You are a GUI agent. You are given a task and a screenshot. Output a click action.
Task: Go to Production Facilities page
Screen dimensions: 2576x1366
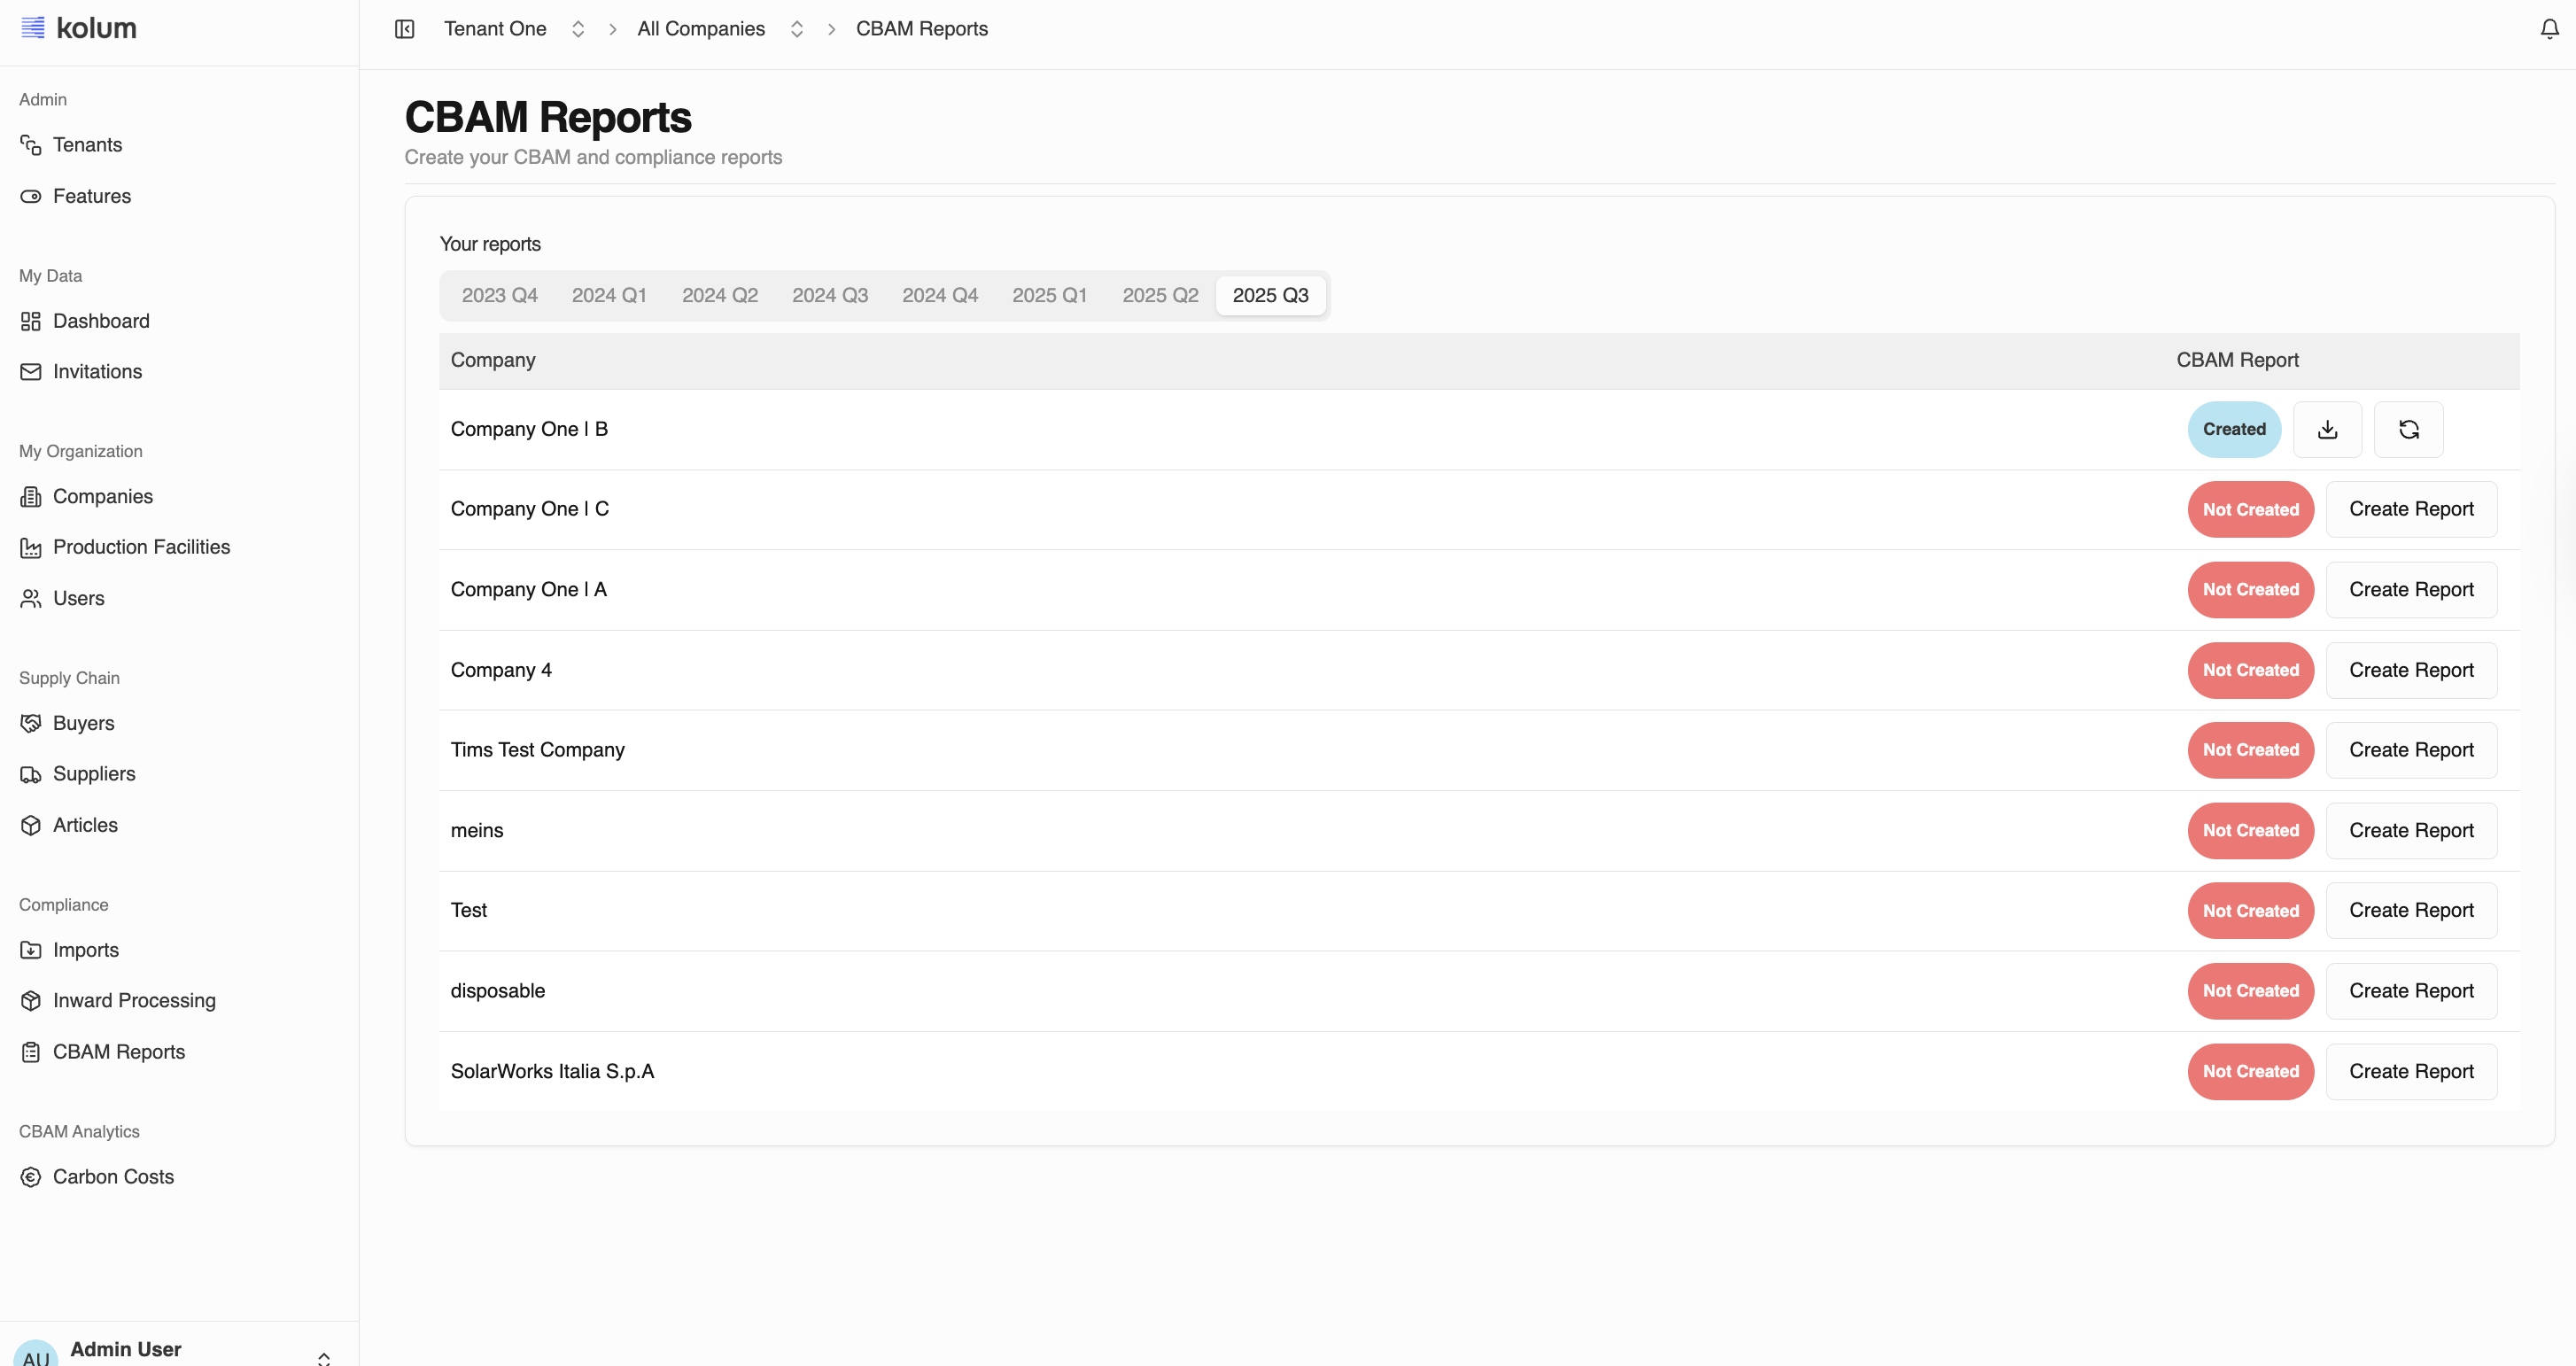point(141,547)
